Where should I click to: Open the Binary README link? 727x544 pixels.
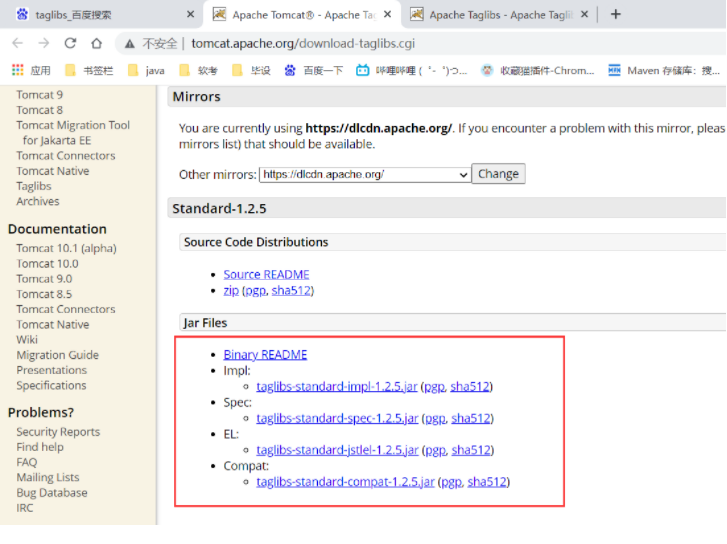[x=265, y=355]
